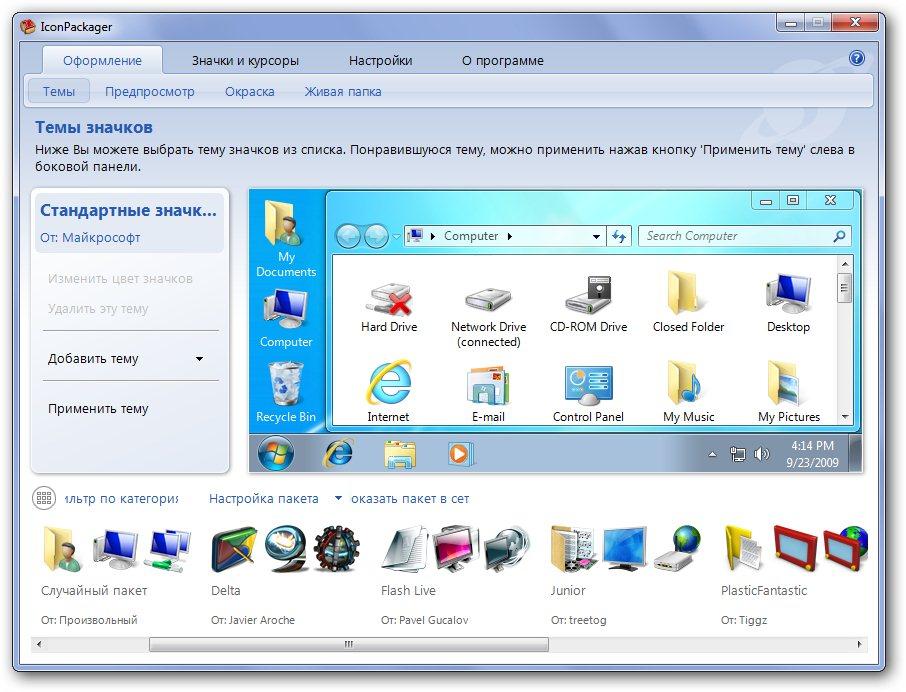This screenshot has height=692, width=906.
Task: Click the Применить тему button
Action: (x=98, y=408)
